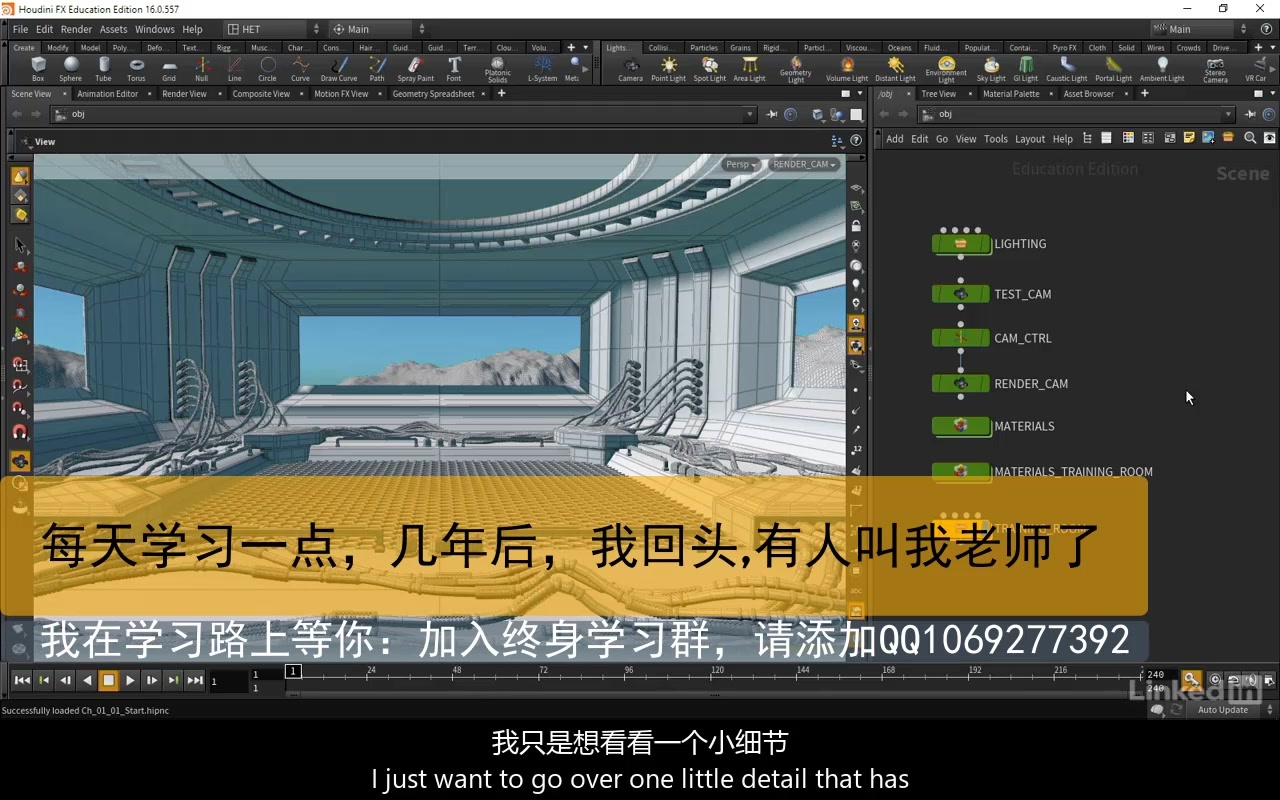The width and height of the screenshot is (1280, 800).
Task: Add a Point Light
Action: coord(669,69)
